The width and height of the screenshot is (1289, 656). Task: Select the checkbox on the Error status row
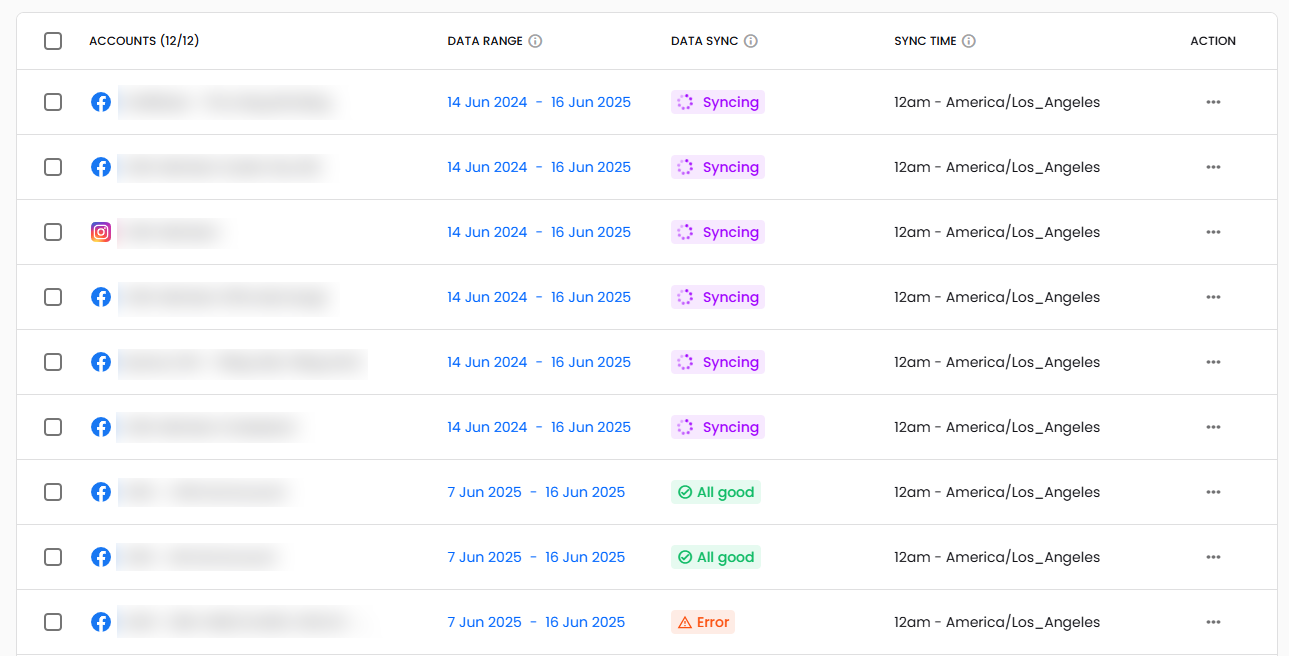(53, 622)
